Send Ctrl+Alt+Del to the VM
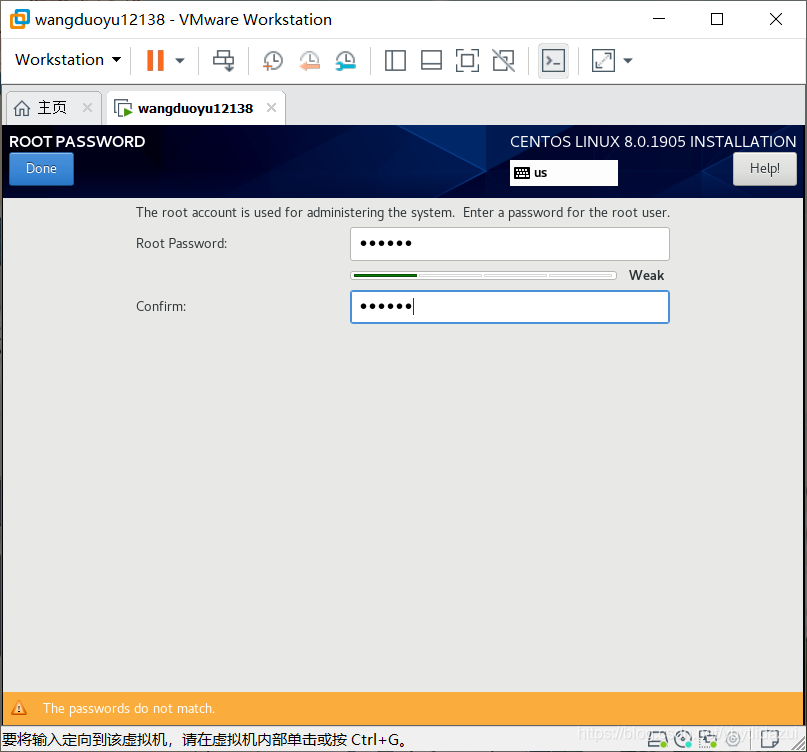The image size is (807, 752). pos(223,60)
